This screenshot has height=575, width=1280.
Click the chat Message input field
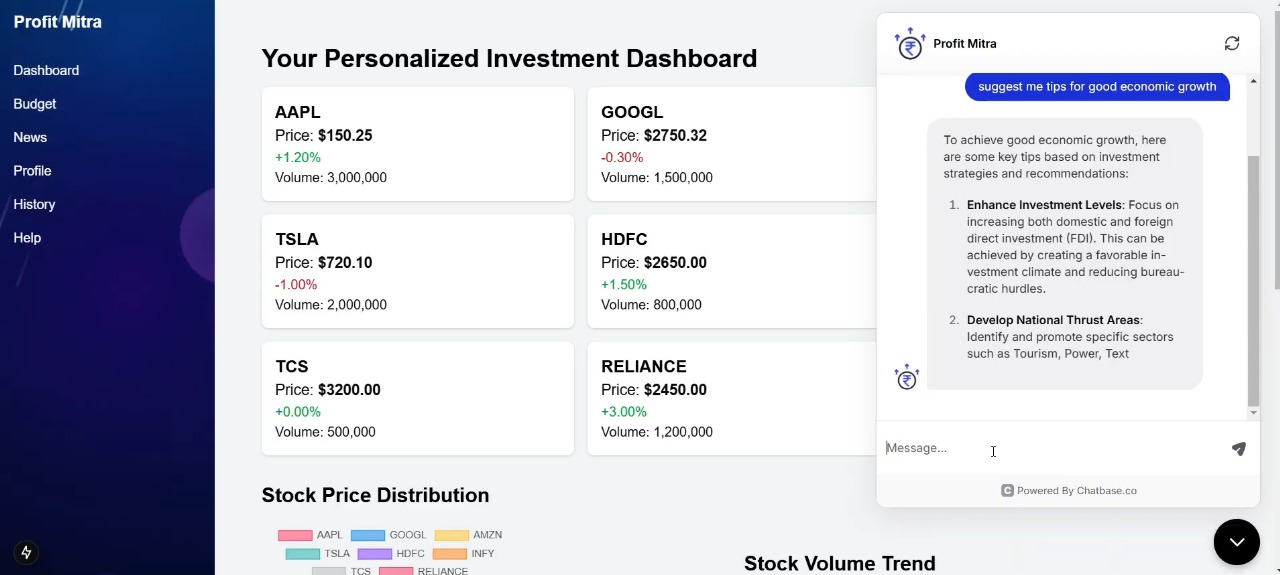(x=1050, y=448)
